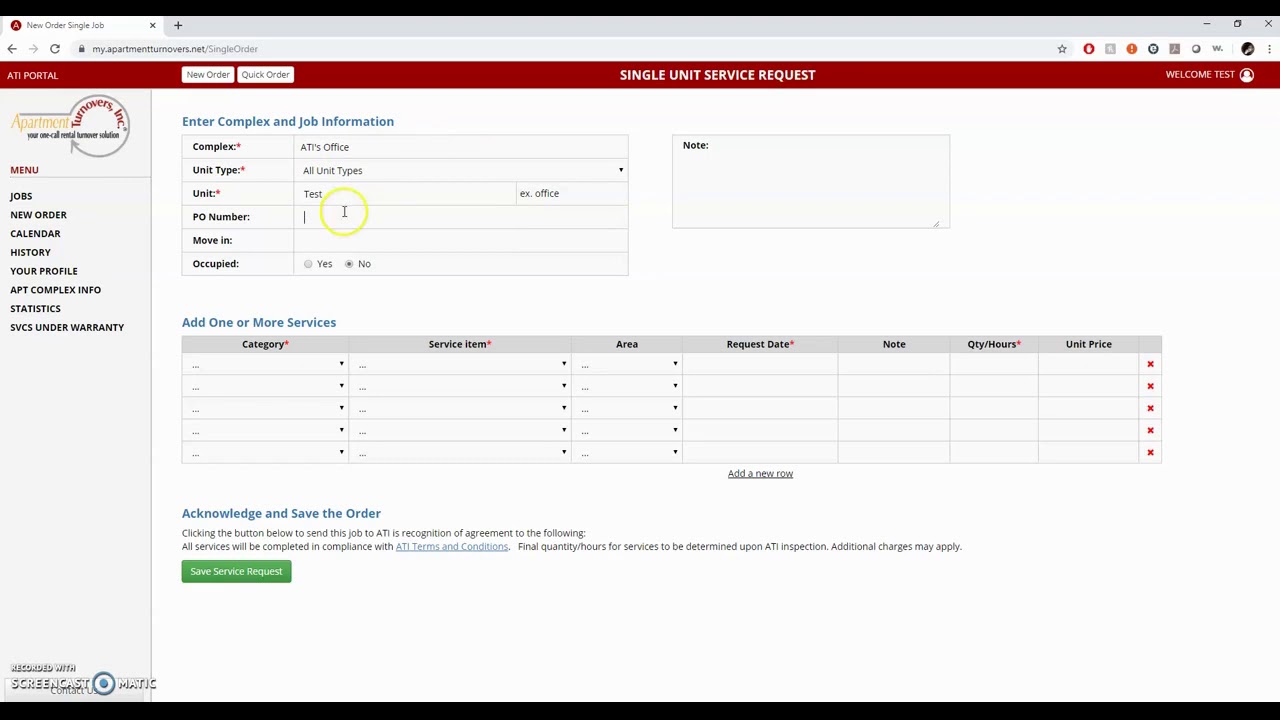Click the first row Request Date field
This screenshot has height=720, width=1280.
click(x=761, y=365)
